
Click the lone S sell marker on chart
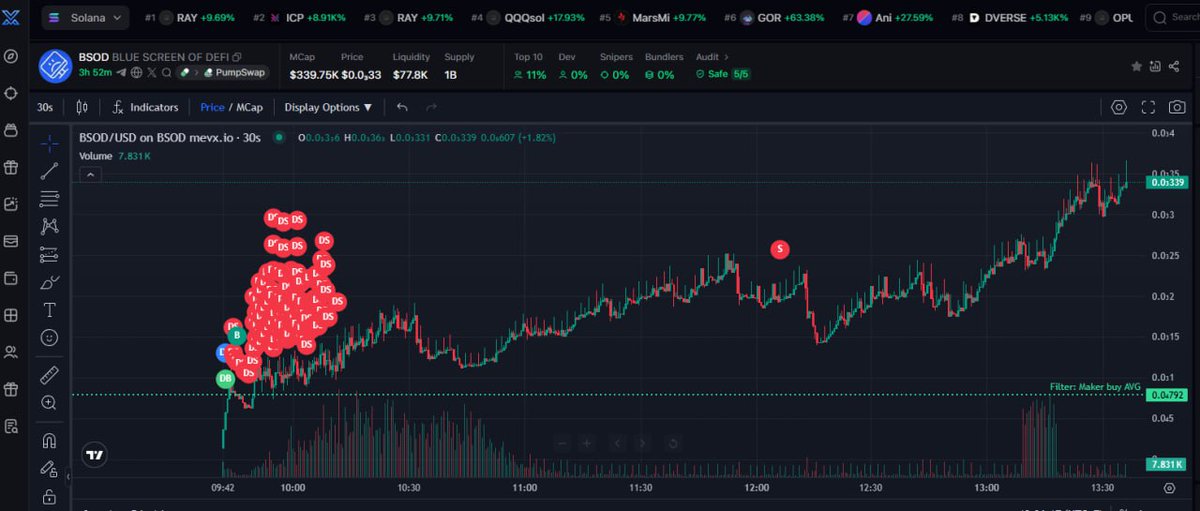(x=780, y=249)
